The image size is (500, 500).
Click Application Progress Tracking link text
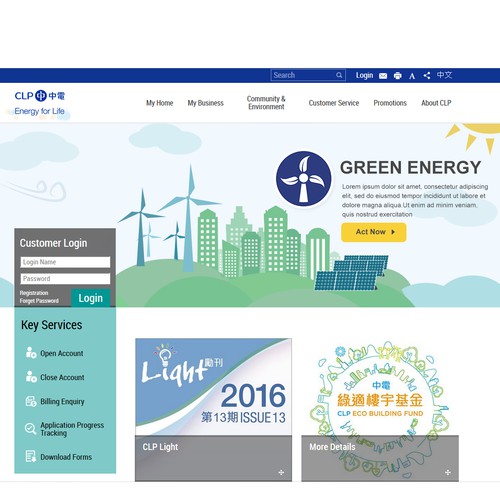tap(72, 429)
